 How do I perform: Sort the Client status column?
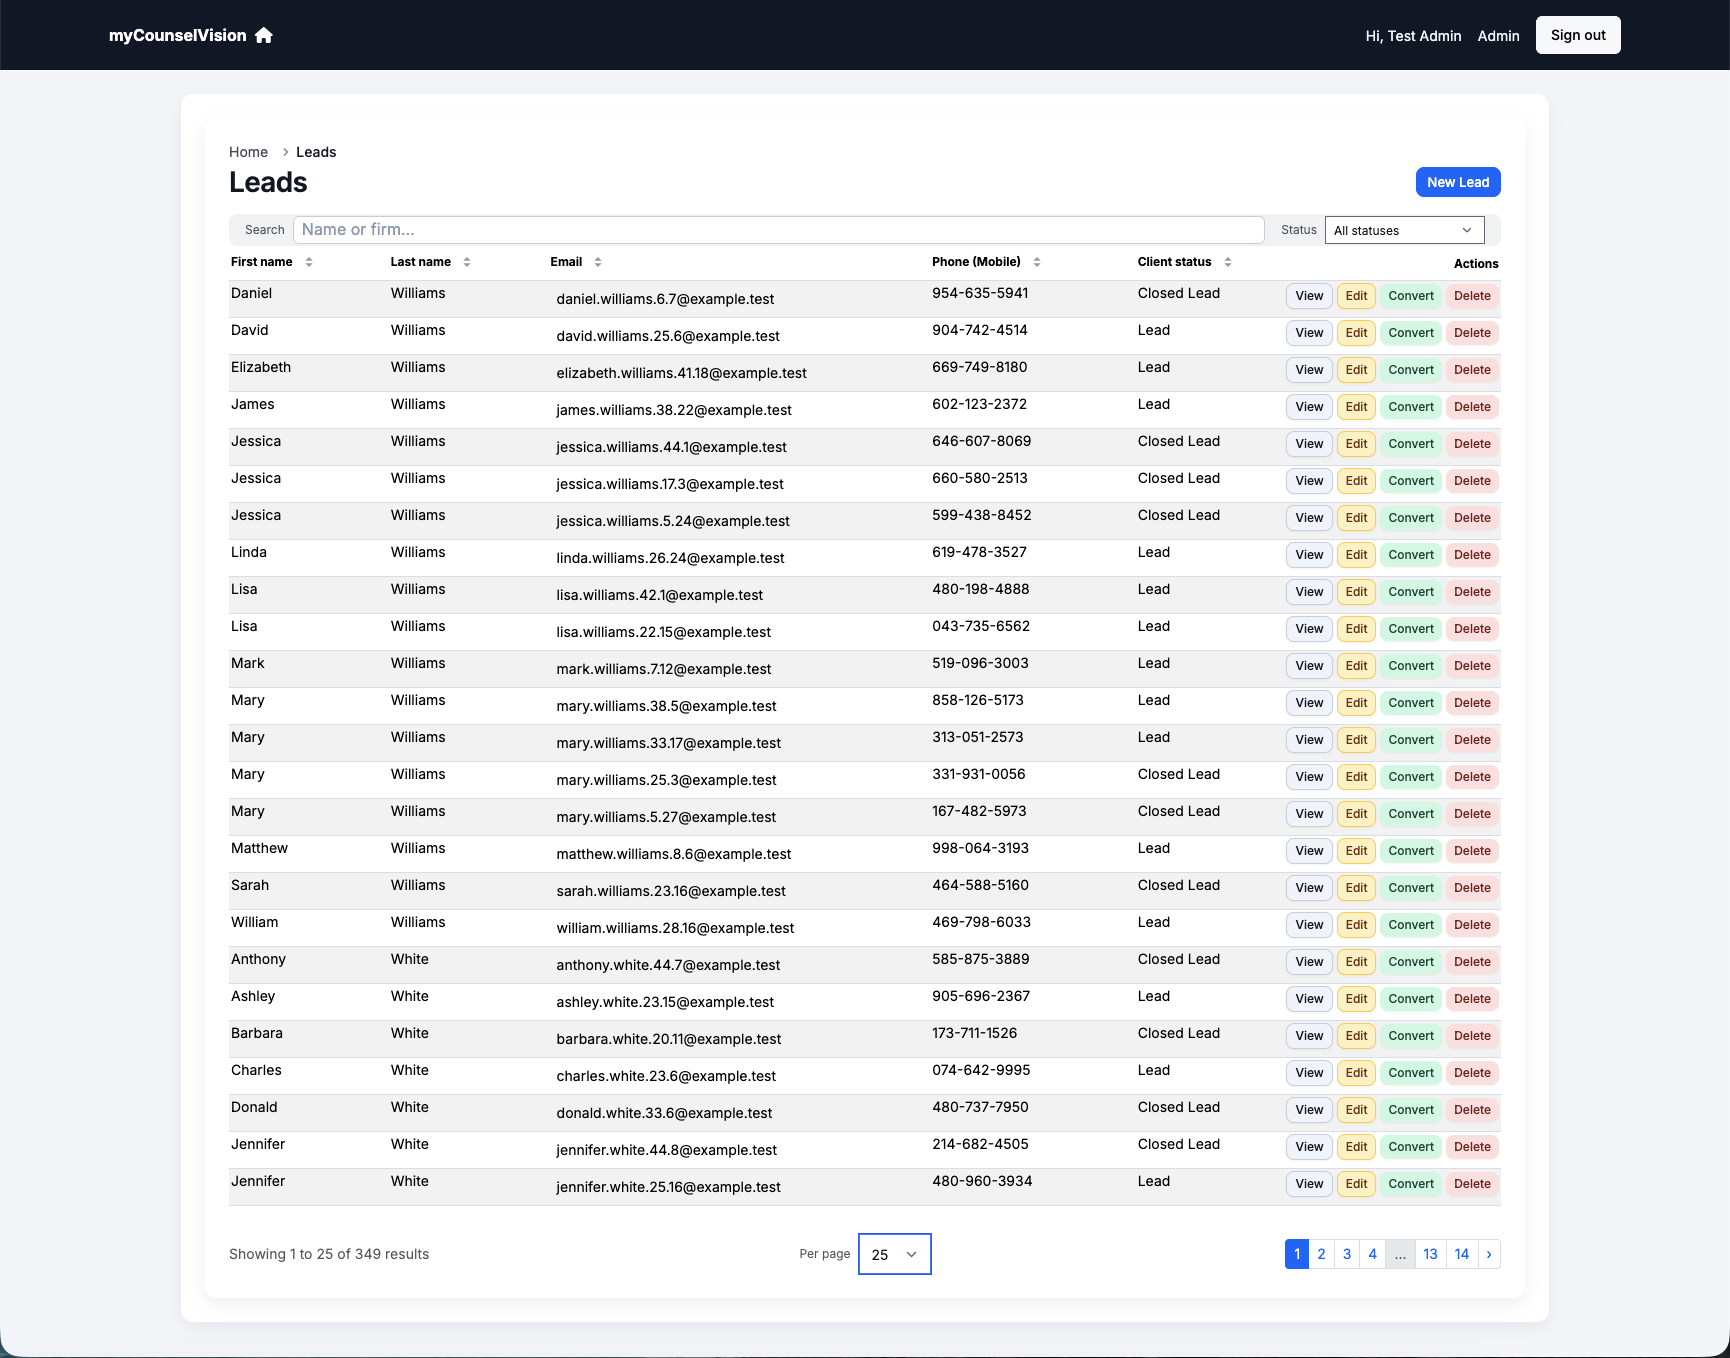click(x=1228, y=262)
